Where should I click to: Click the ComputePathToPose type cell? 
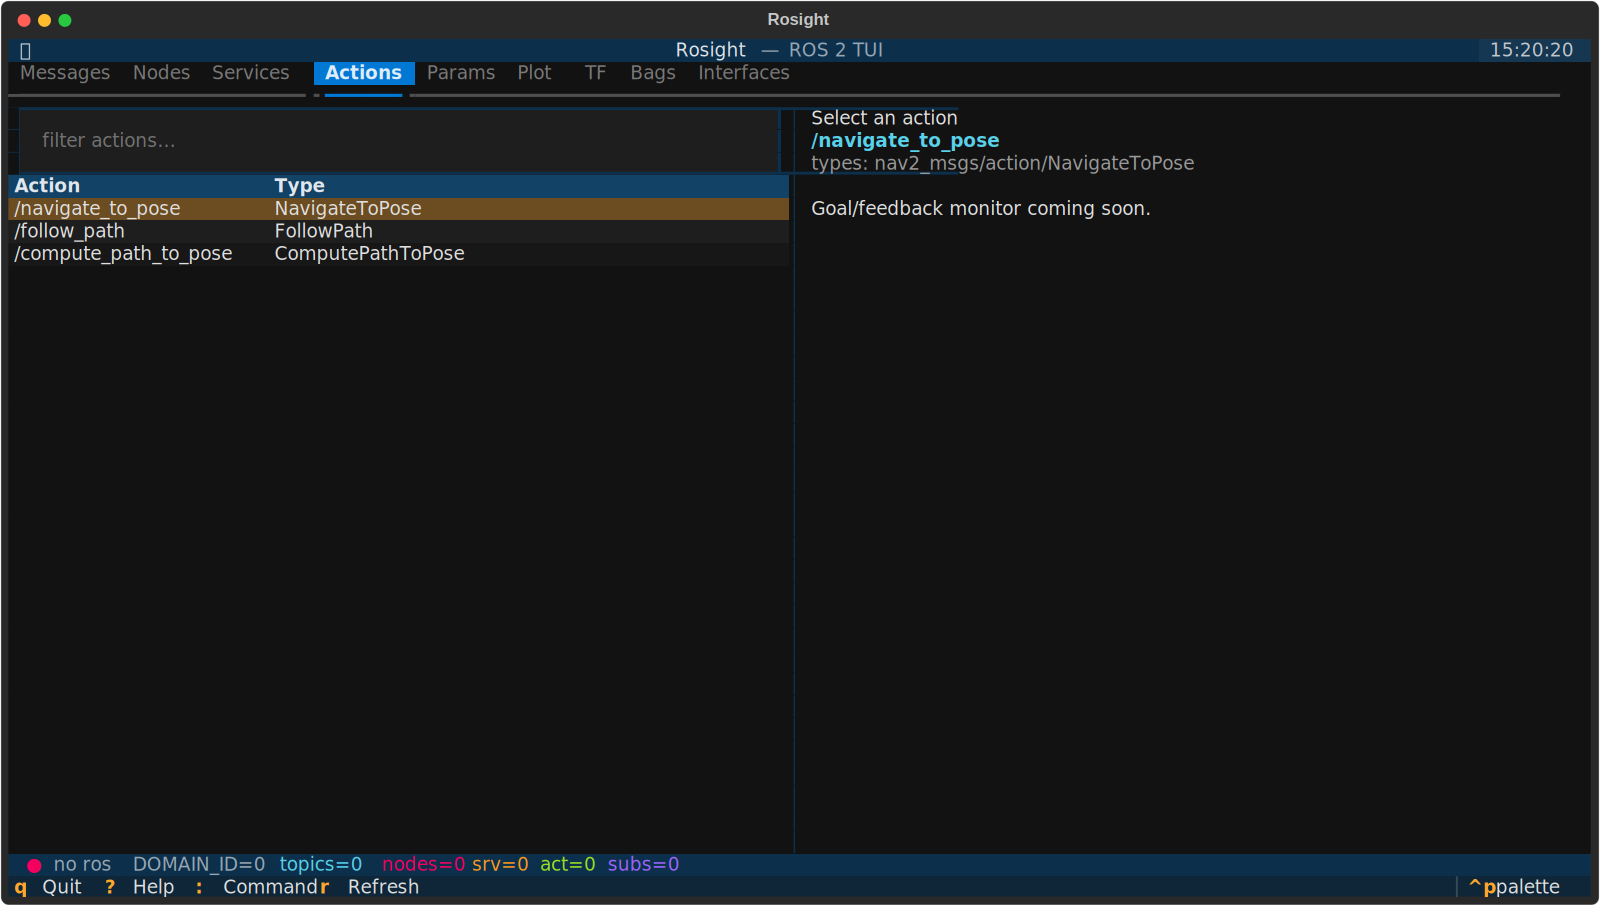(370, 254)
